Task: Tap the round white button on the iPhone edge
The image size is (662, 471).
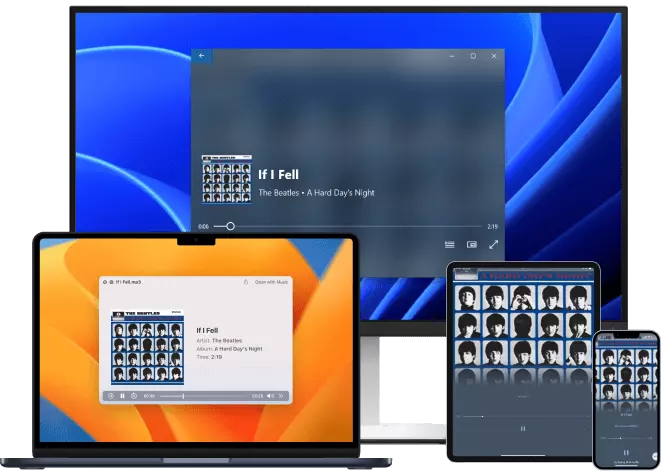Action: [x=655, y=456]
